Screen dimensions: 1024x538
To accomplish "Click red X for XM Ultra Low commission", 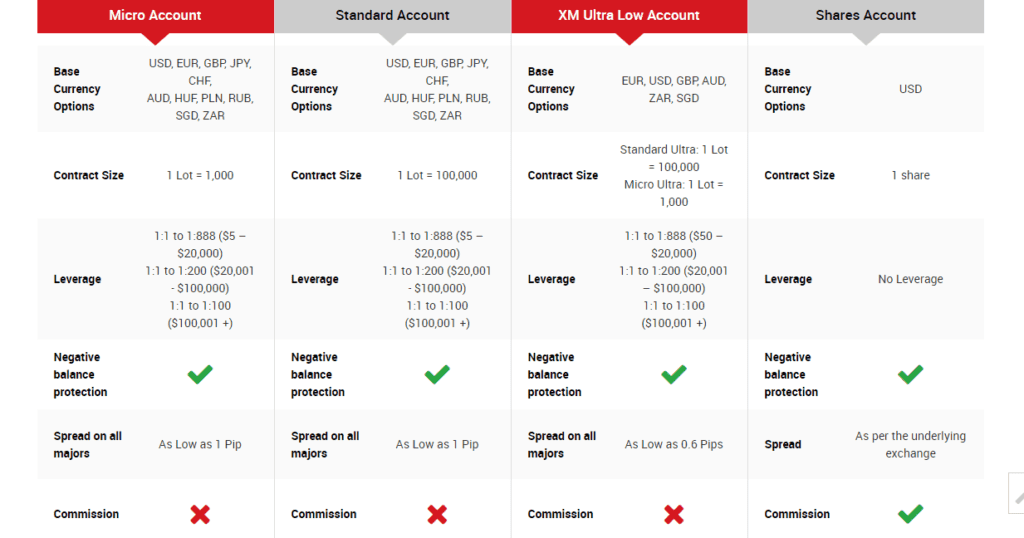I will point(673,514).
